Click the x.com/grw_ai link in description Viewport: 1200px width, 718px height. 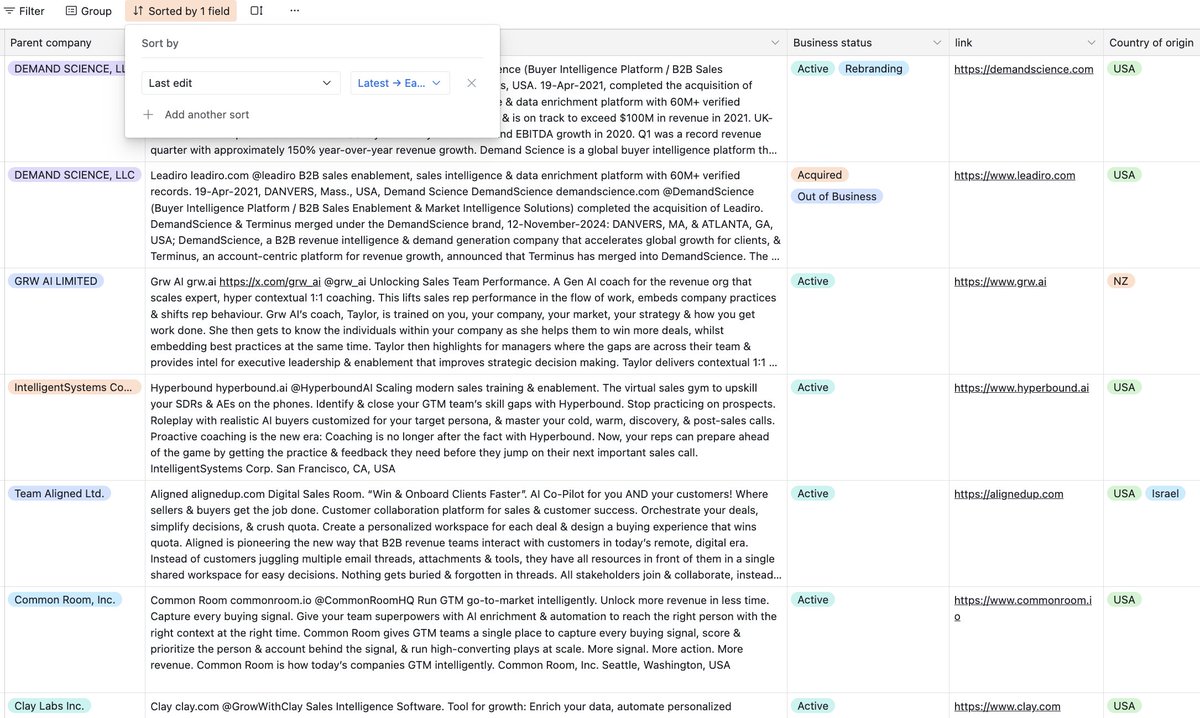pos(270,282)
